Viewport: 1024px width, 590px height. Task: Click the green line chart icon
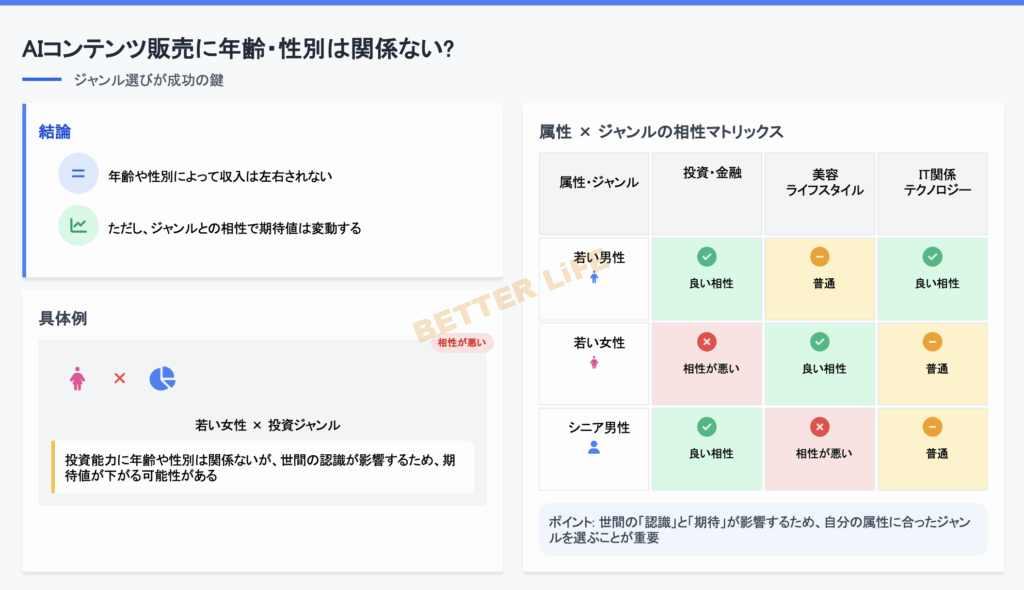click(78, 226)
